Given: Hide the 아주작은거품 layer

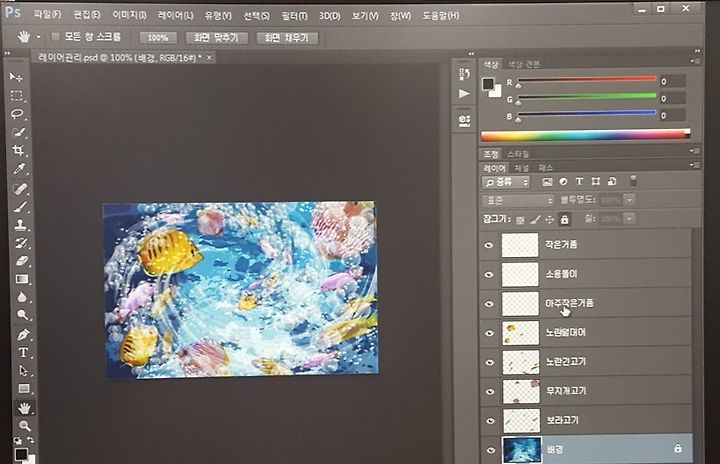Looking at the screenshot, I should tap(489, 304).
